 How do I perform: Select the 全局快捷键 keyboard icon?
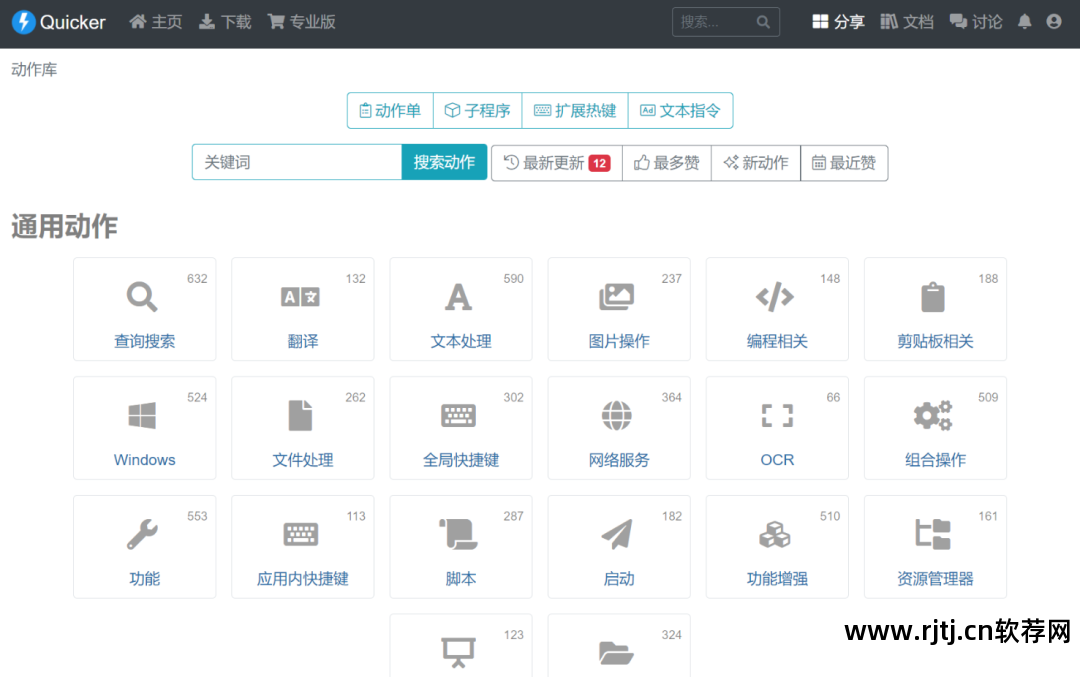[x=460, y=415]
